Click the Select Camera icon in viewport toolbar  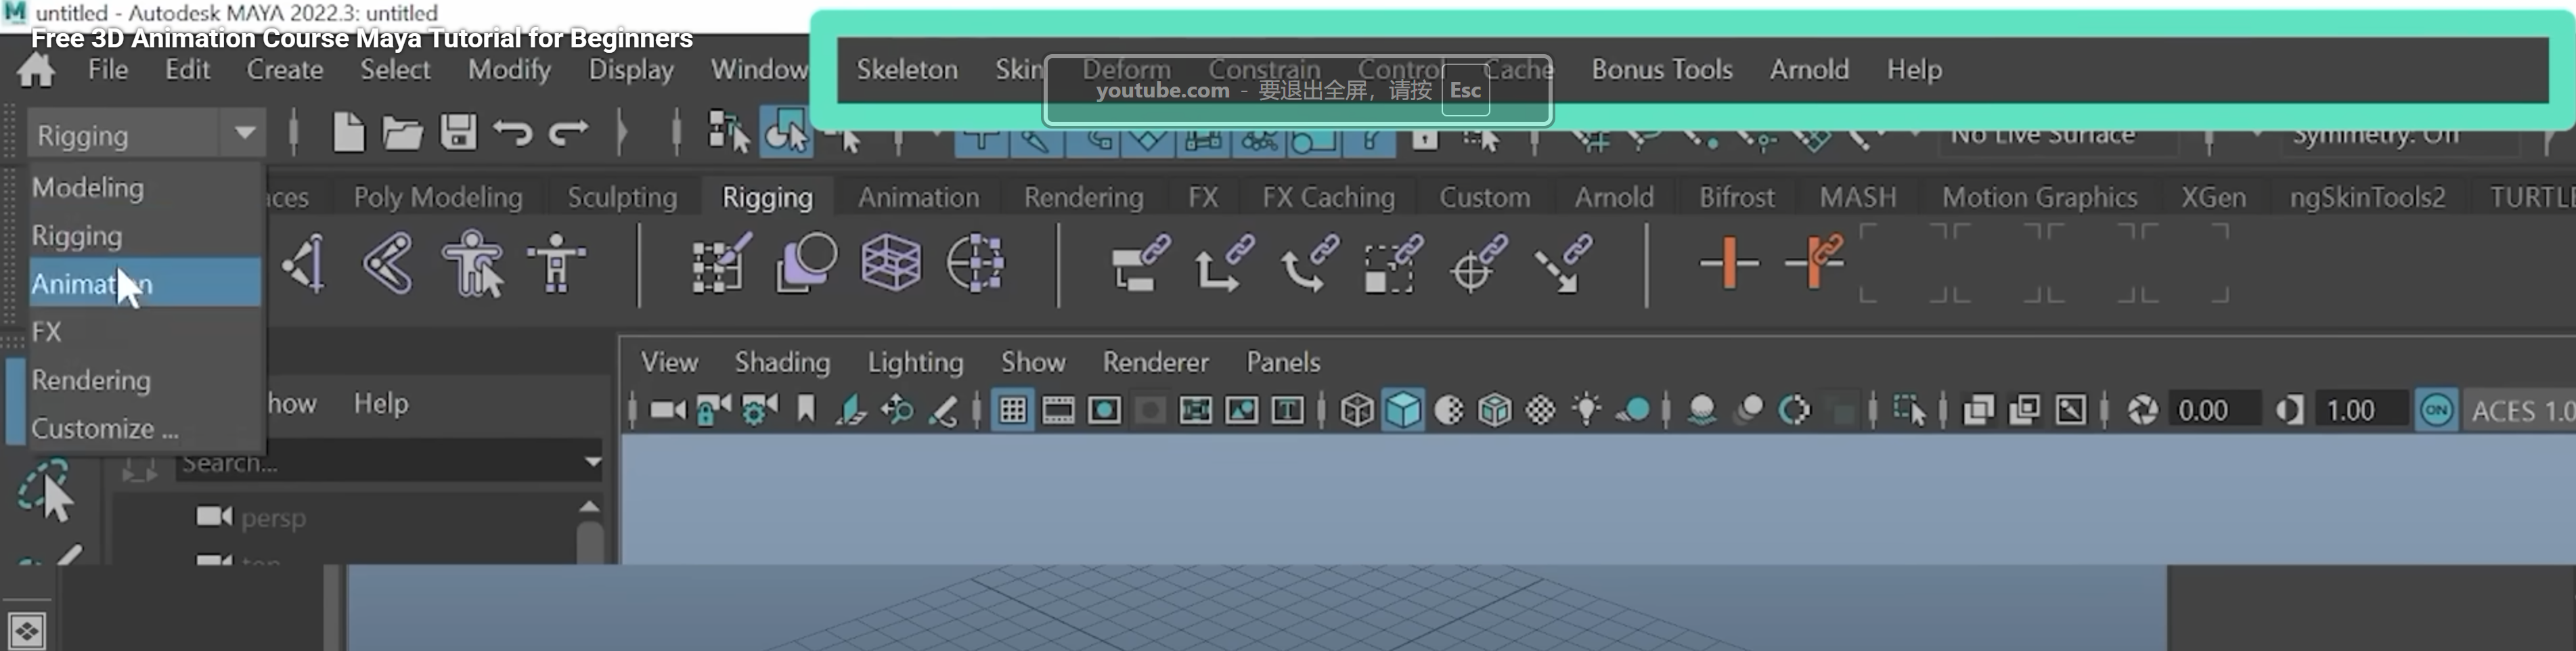point(668,411)
